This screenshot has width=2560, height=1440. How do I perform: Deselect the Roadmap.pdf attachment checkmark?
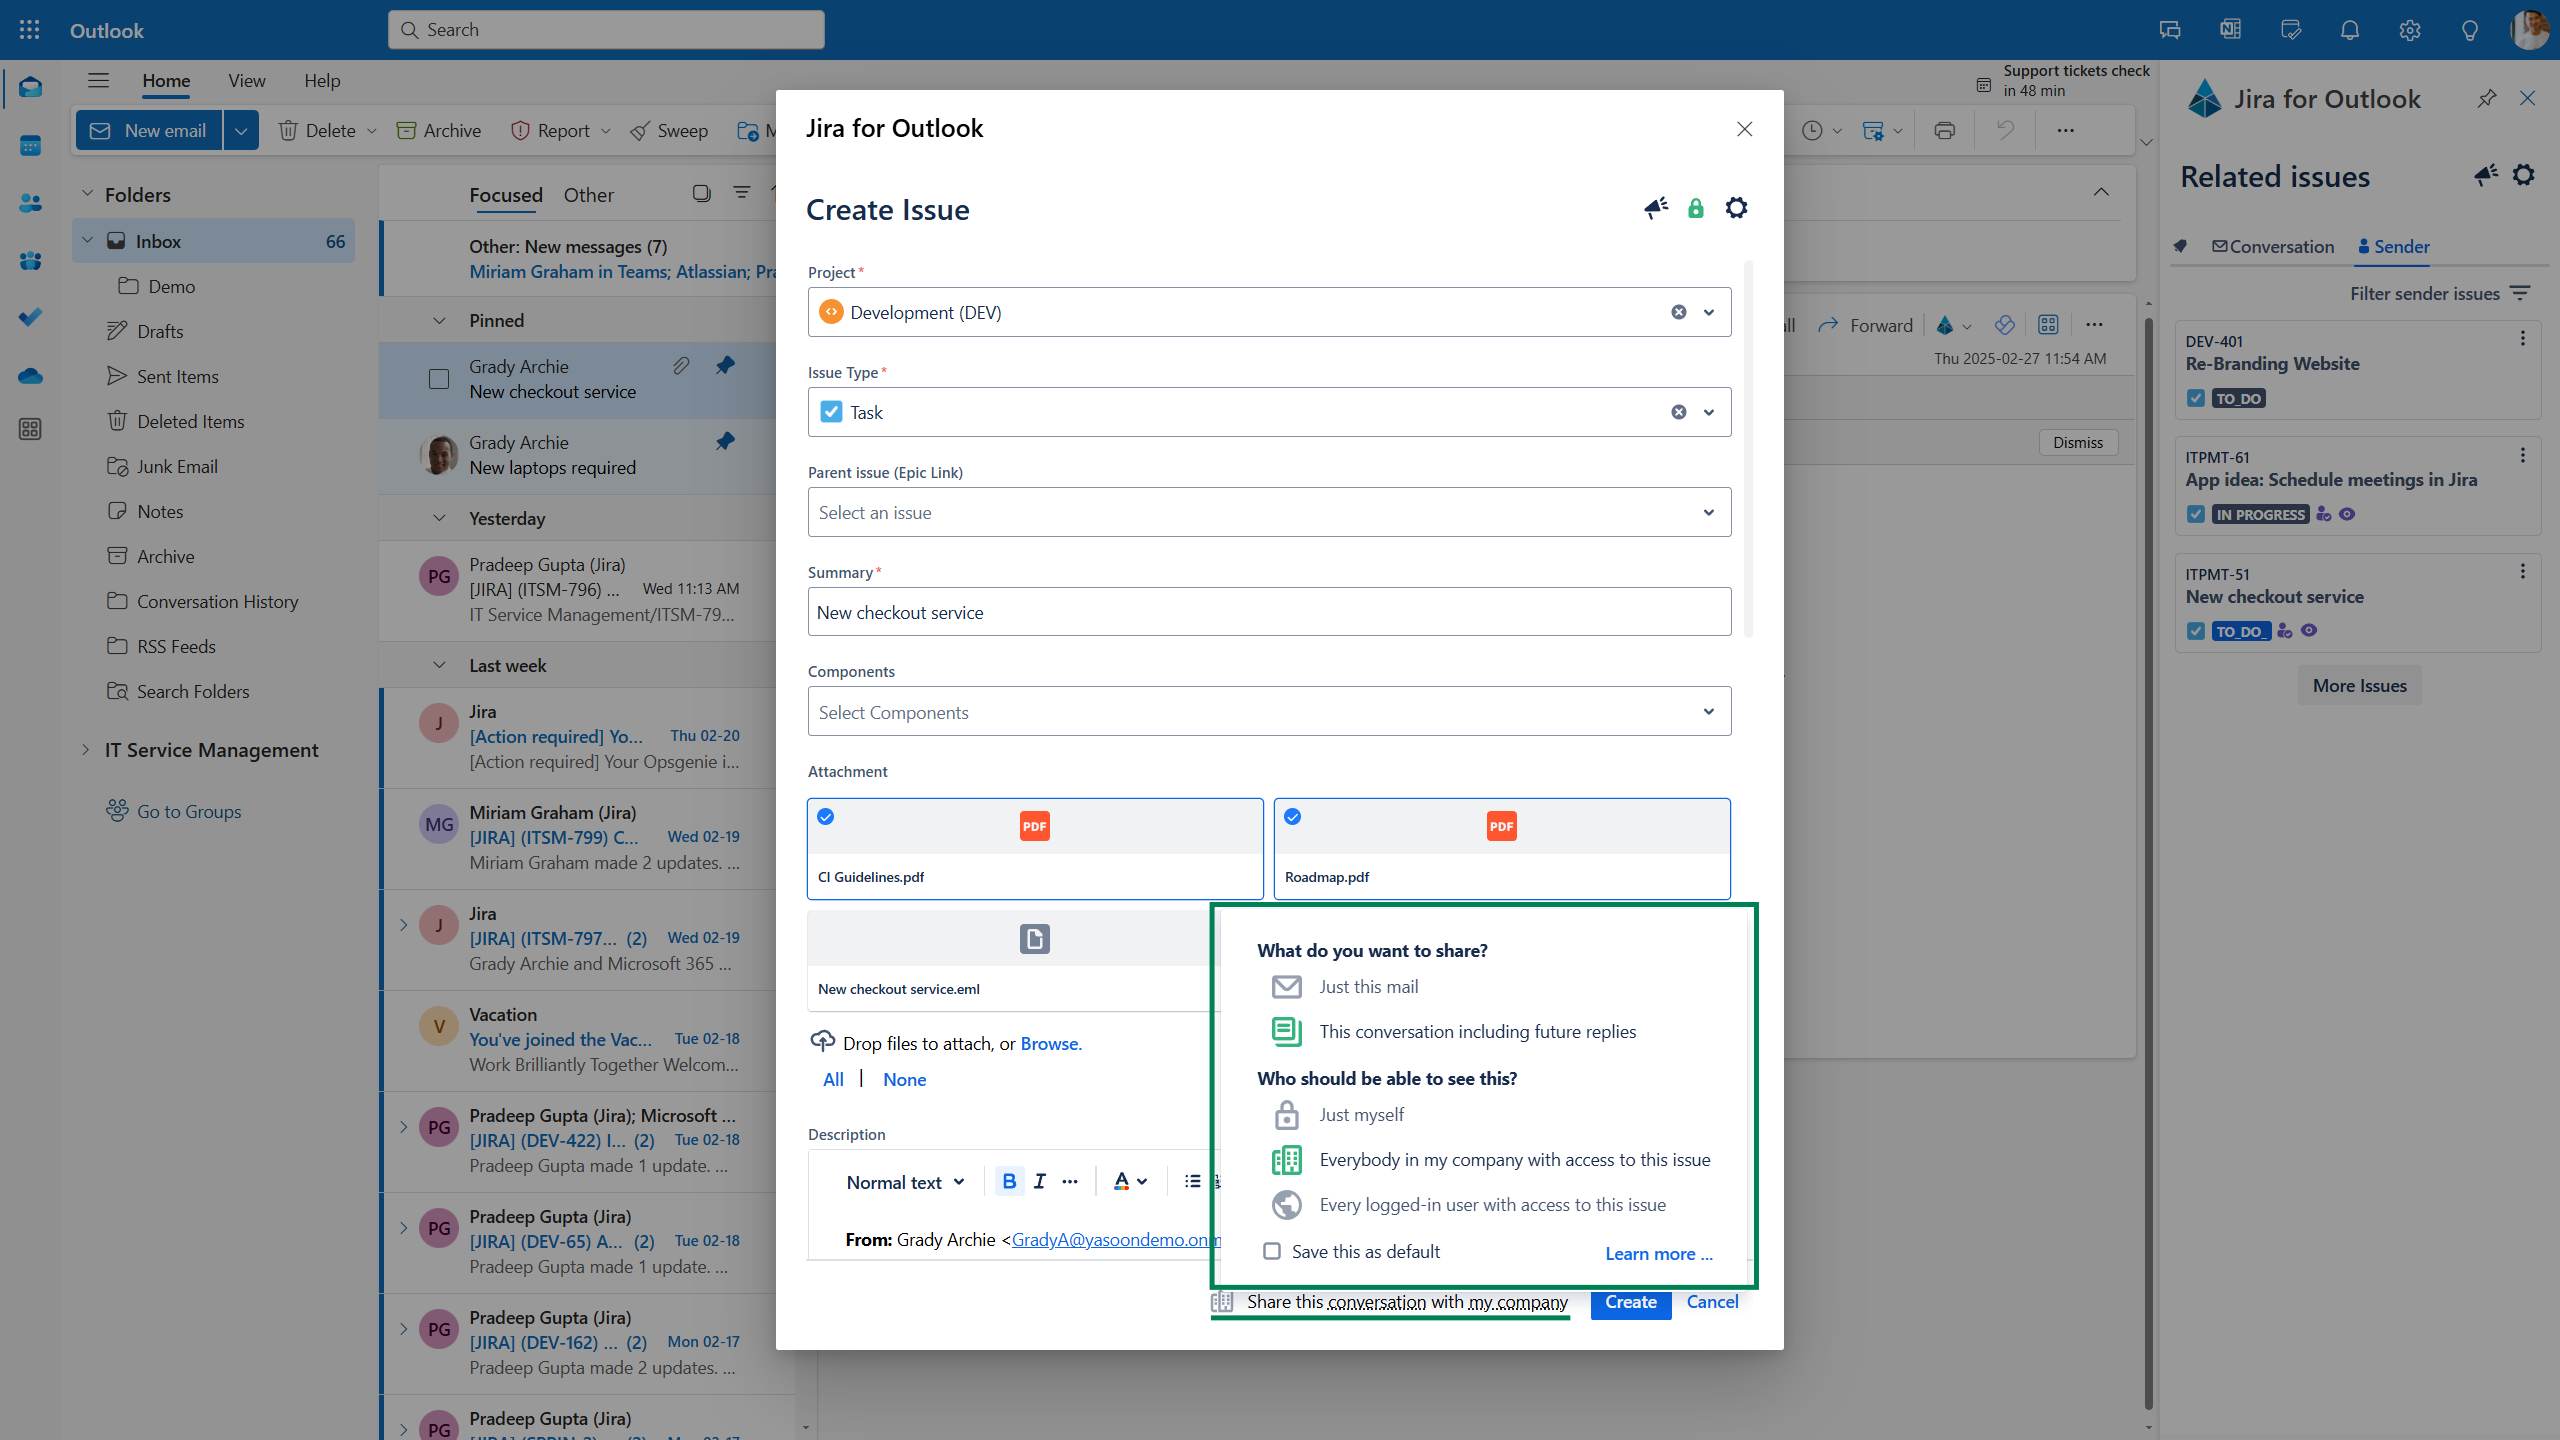click(1293, 817)
